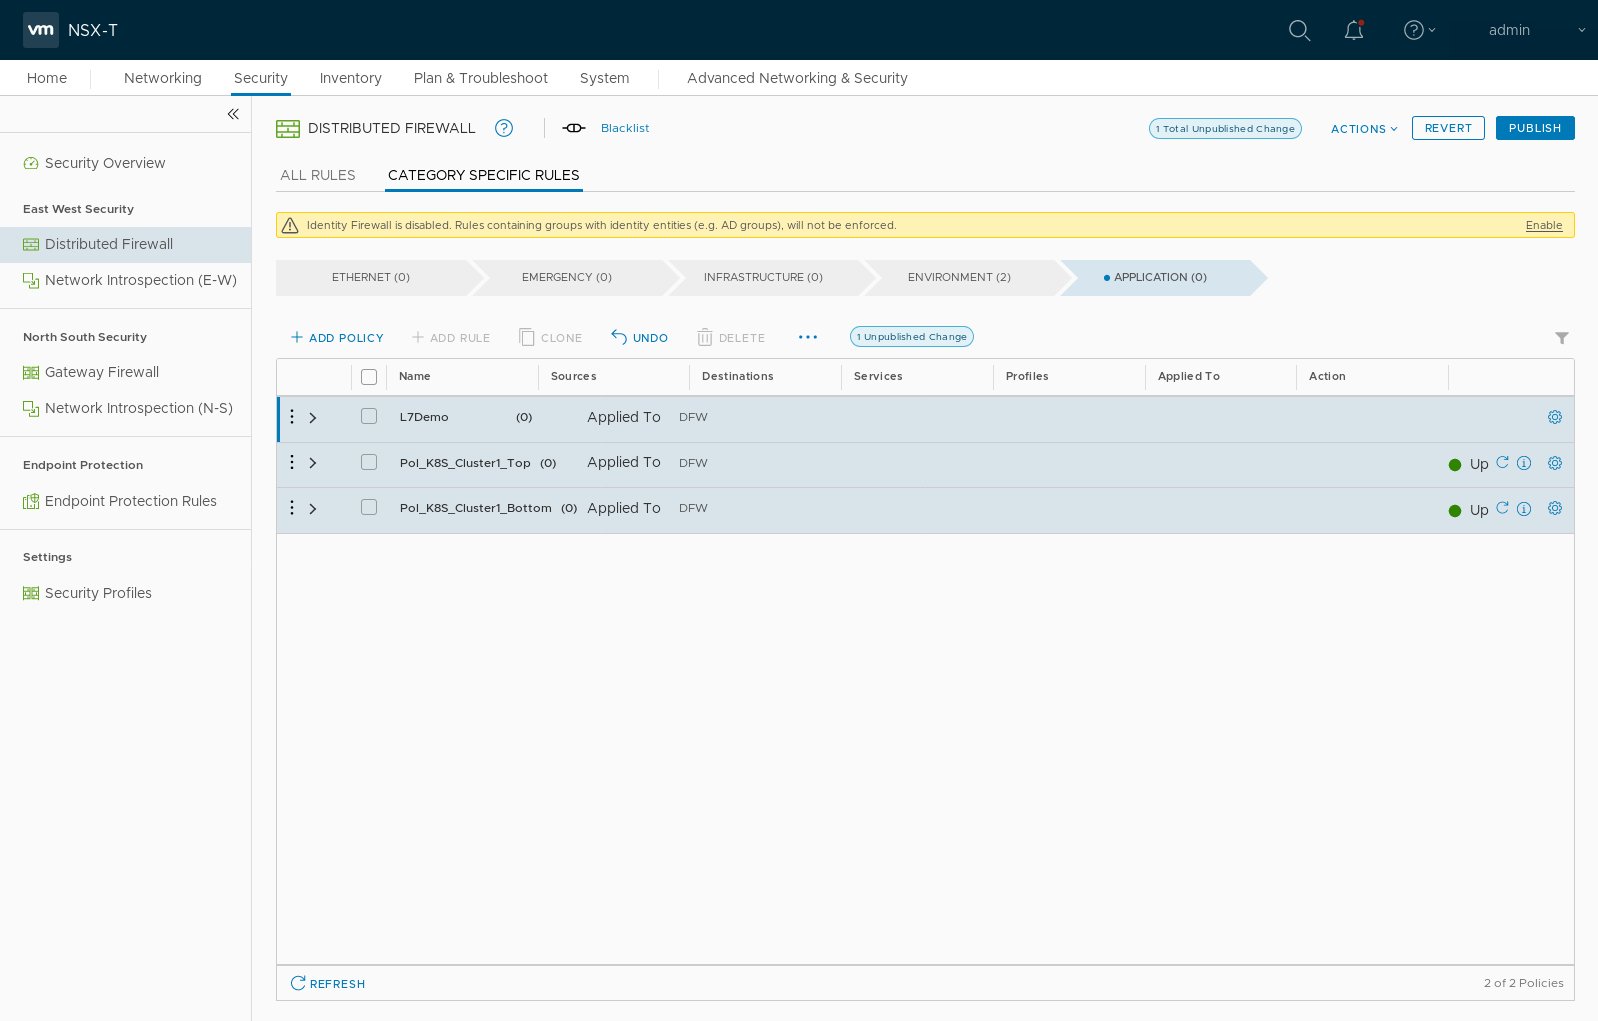The height and width of the screenshot is (1021, 1598).
Task: Expand the L7Demo policy row
Action: click(313, 418)
